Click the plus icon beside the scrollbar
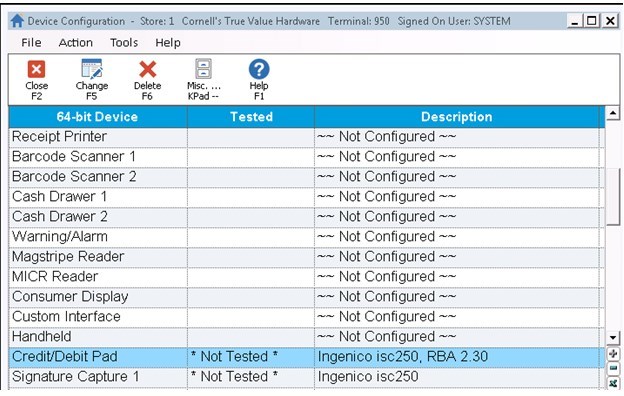The width and height of the screenshot is (624, 396). tap(613, 353)
